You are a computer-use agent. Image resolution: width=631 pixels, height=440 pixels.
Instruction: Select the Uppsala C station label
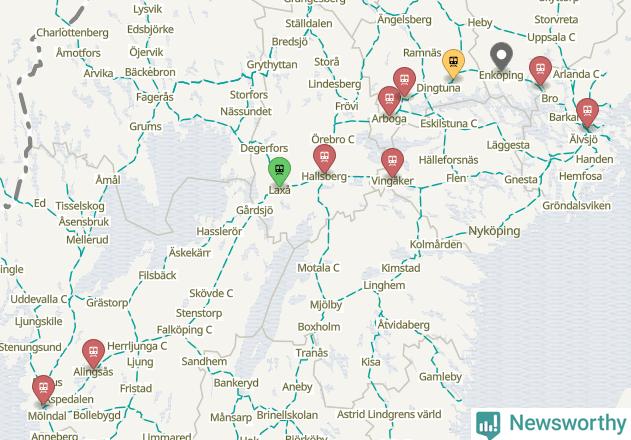(x=551, y=37)
